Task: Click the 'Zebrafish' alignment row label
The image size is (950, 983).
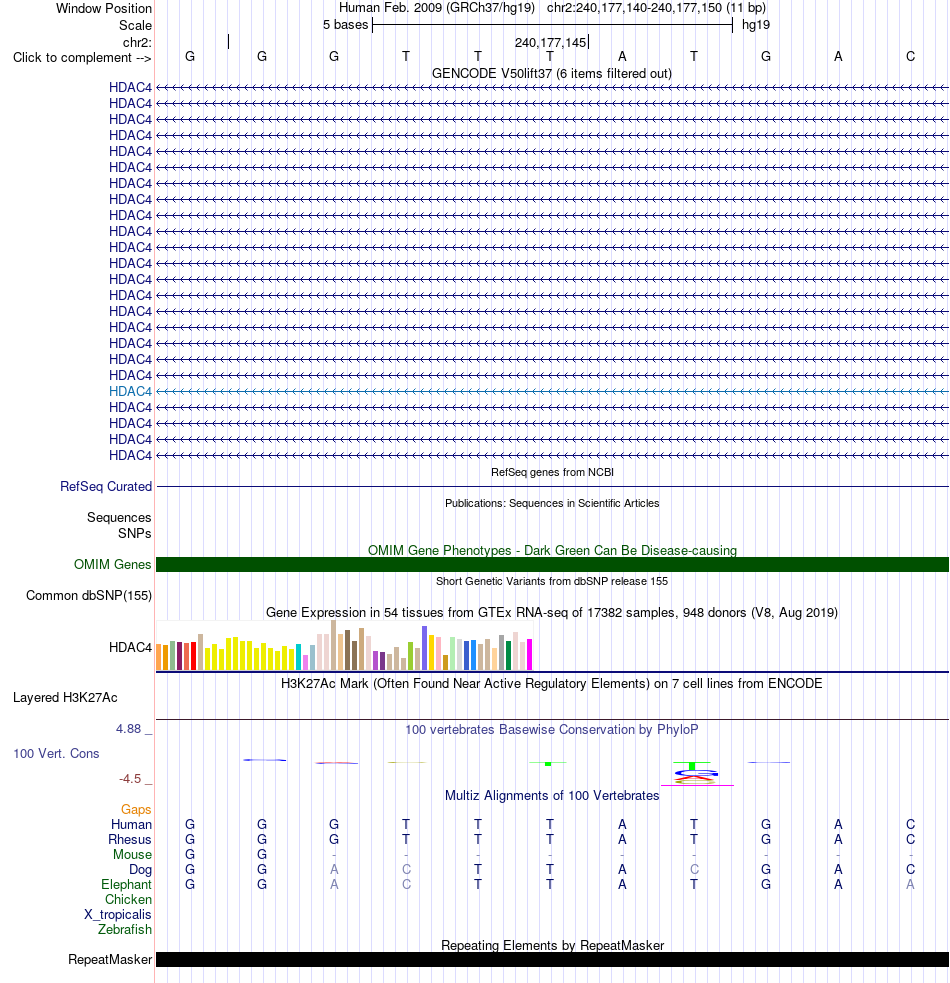Action: (x=125, y=930)
